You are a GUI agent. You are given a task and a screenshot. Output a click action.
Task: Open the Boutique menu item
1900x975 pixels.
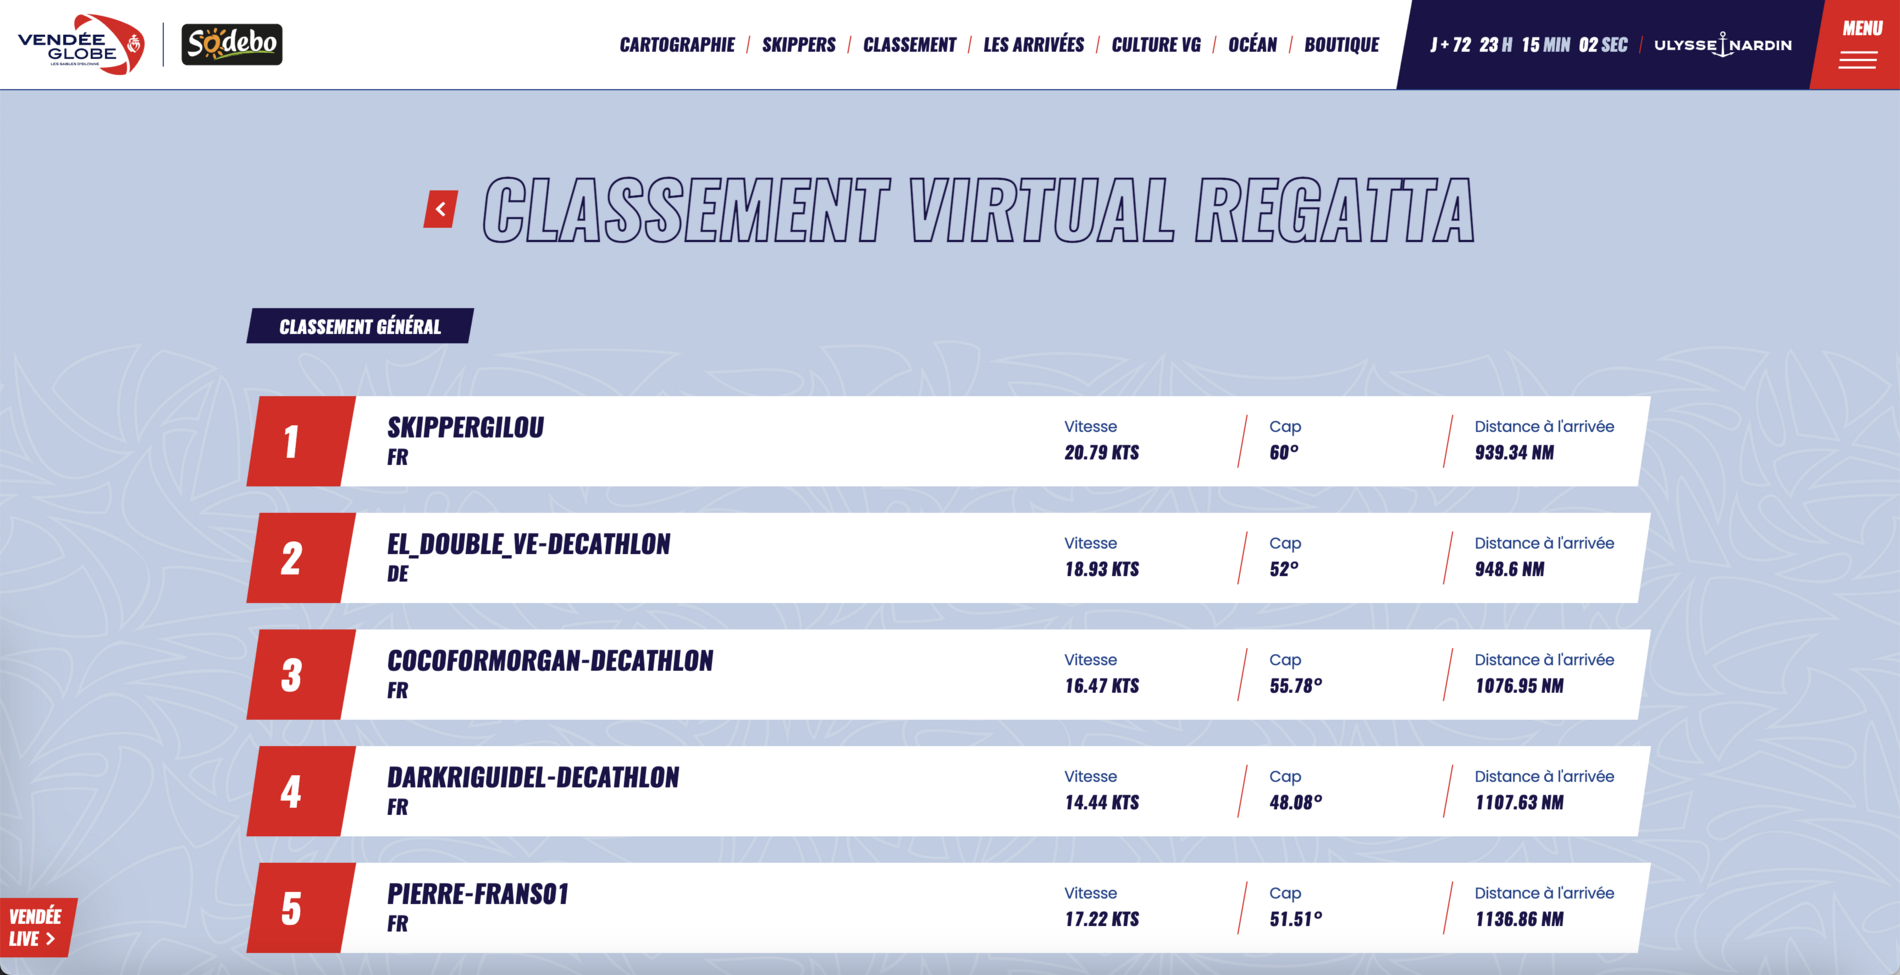(1341, 45)
